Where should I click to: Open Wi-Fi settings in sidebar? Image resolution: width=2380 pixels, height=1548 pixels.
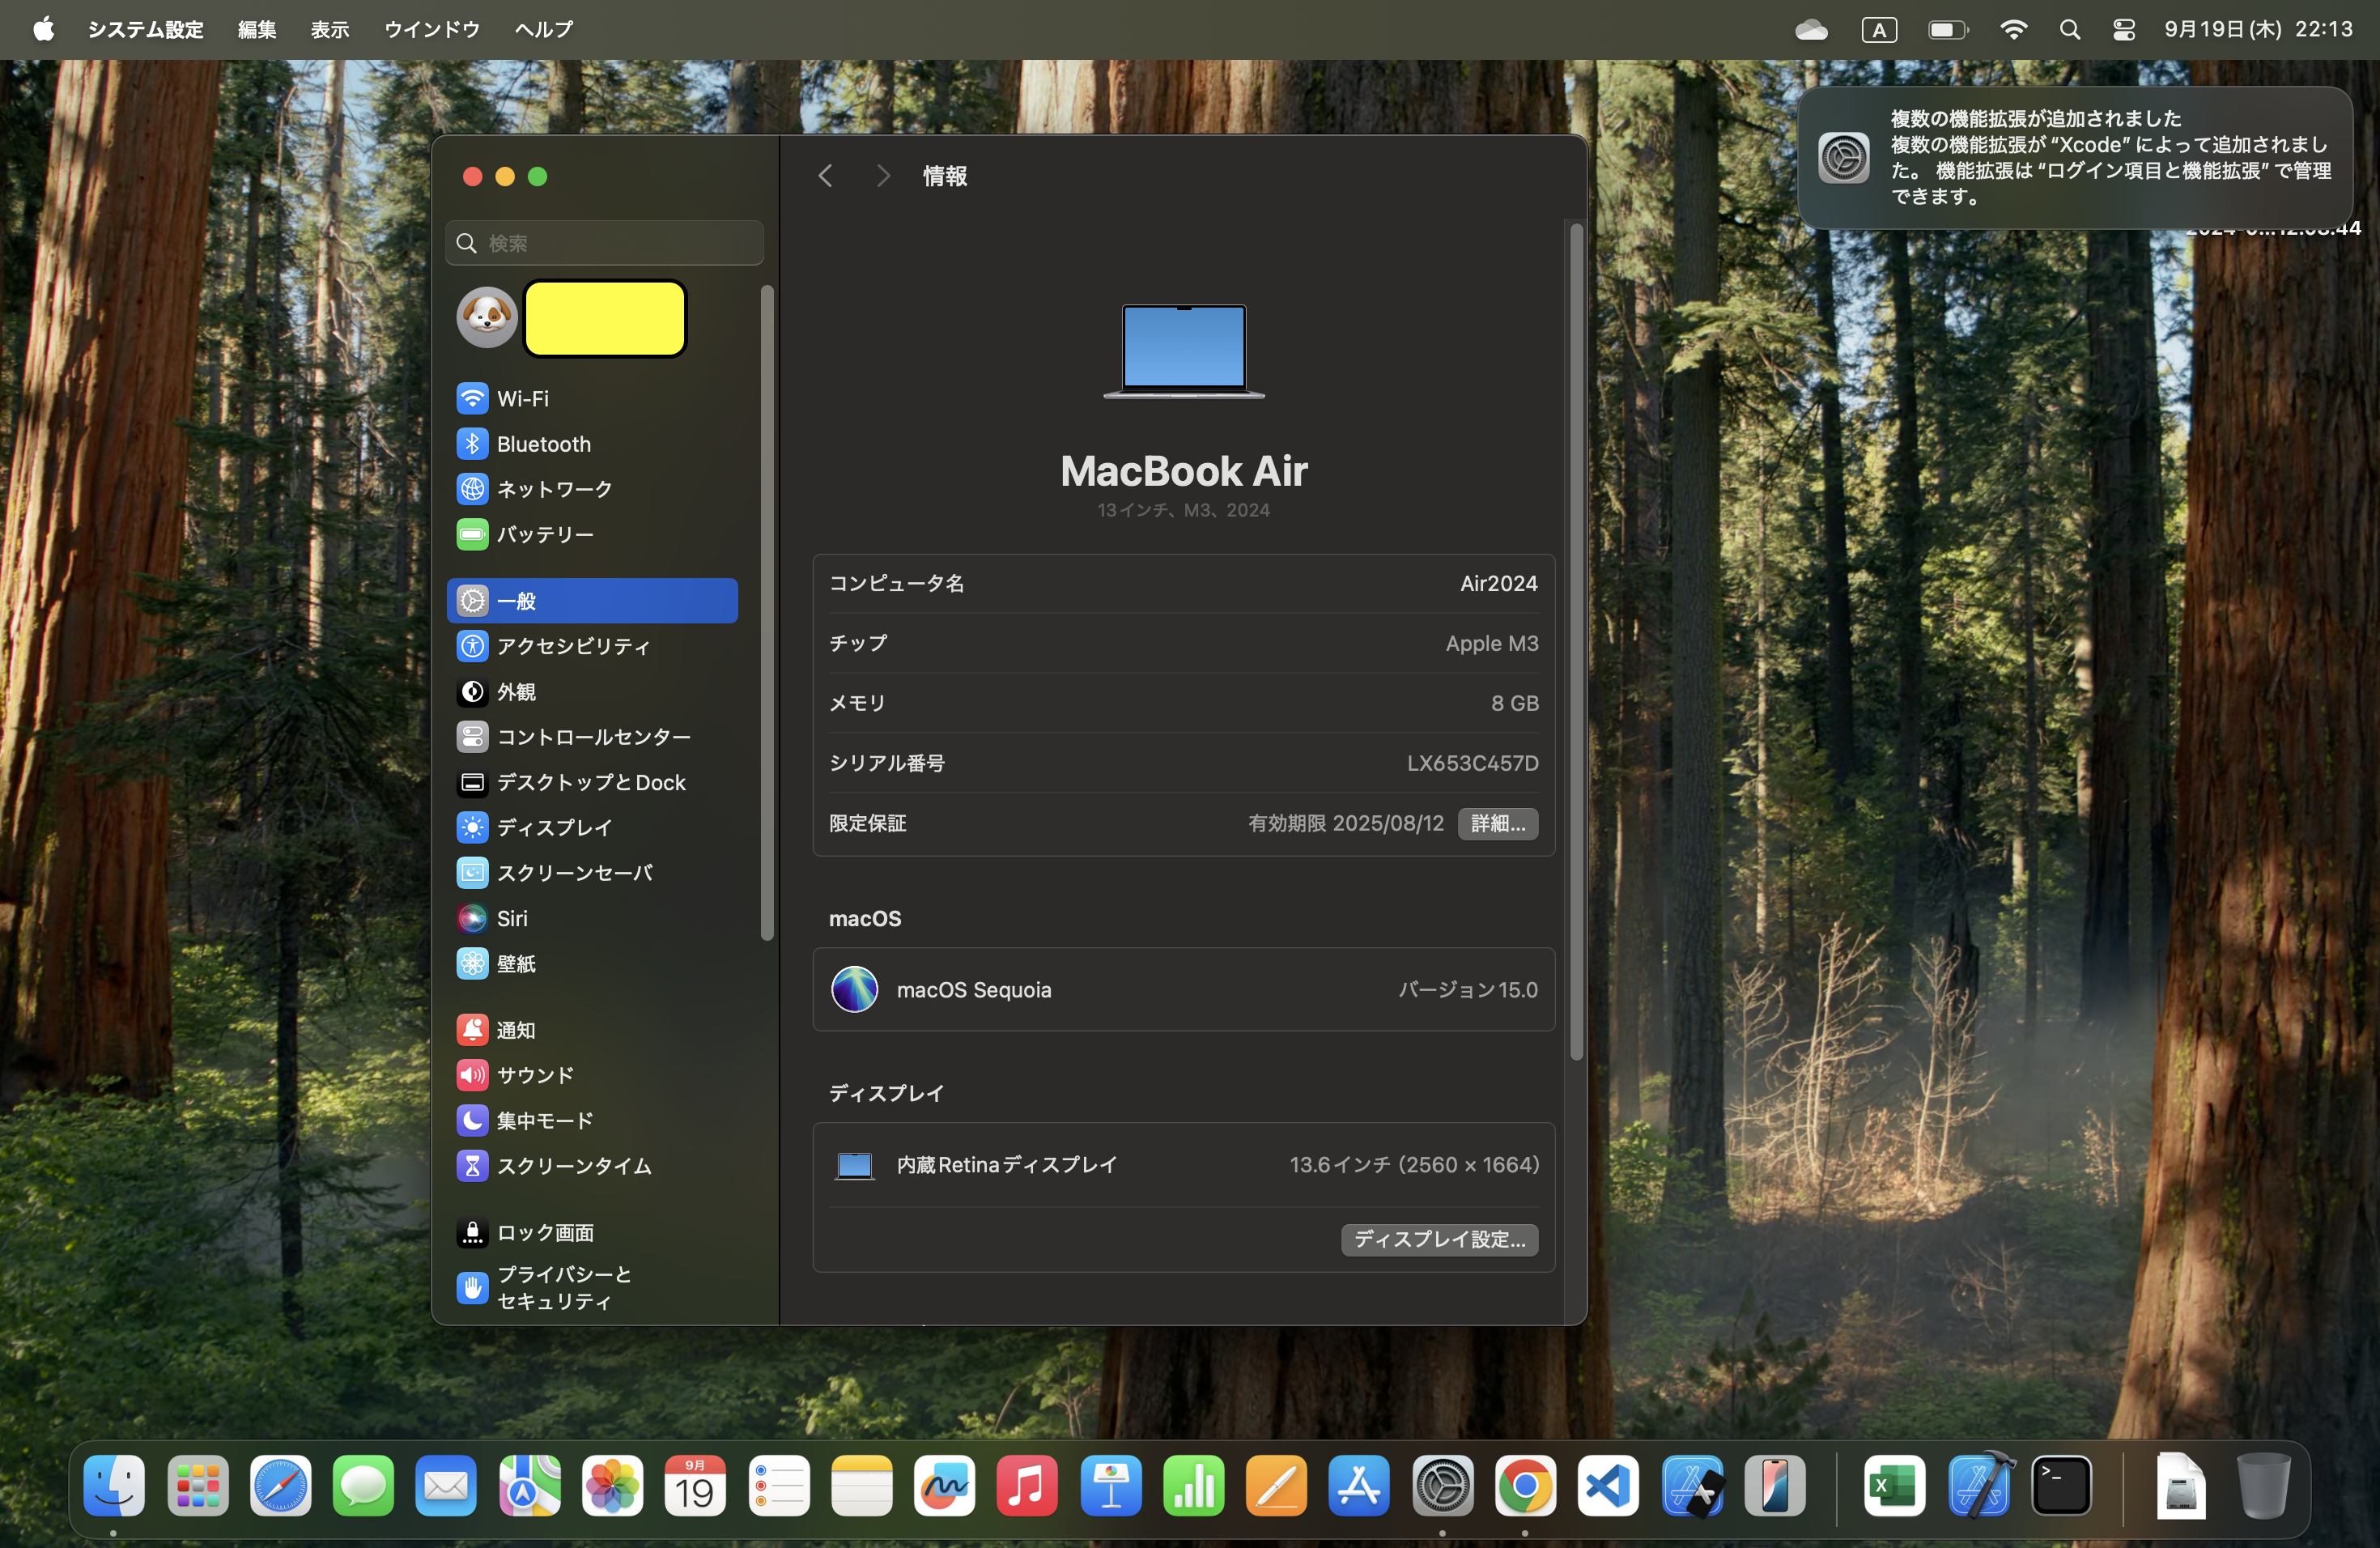pyautogui.click(x=522, y=398)
